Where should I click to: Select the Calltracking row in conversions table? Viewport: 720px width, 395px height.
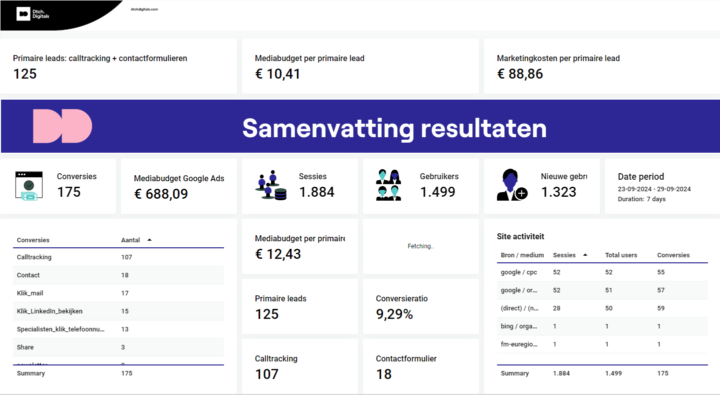pyautogui.click(x=118, y=257)
